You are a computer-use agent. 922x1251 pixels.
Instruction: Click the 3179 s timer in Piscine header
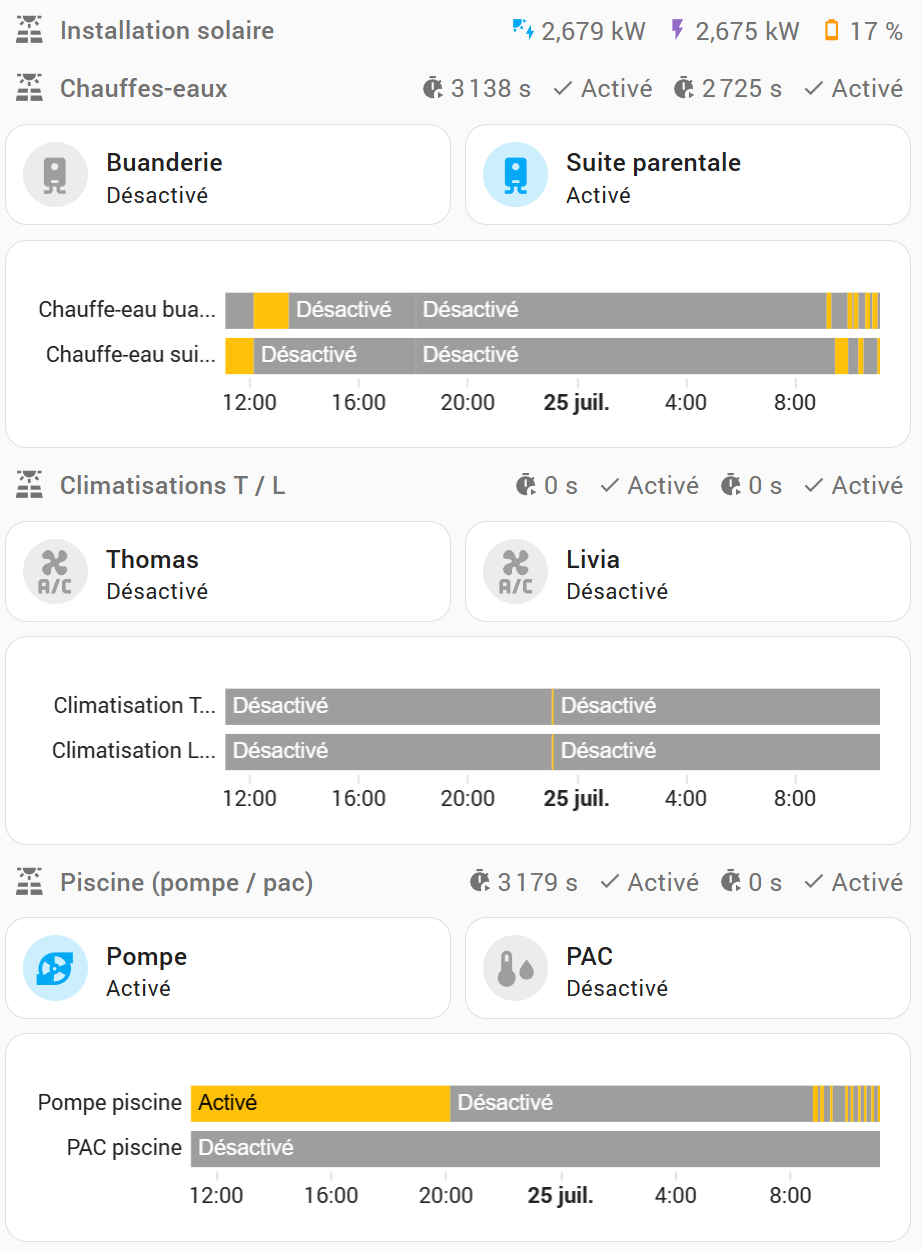tap(523, 882)
